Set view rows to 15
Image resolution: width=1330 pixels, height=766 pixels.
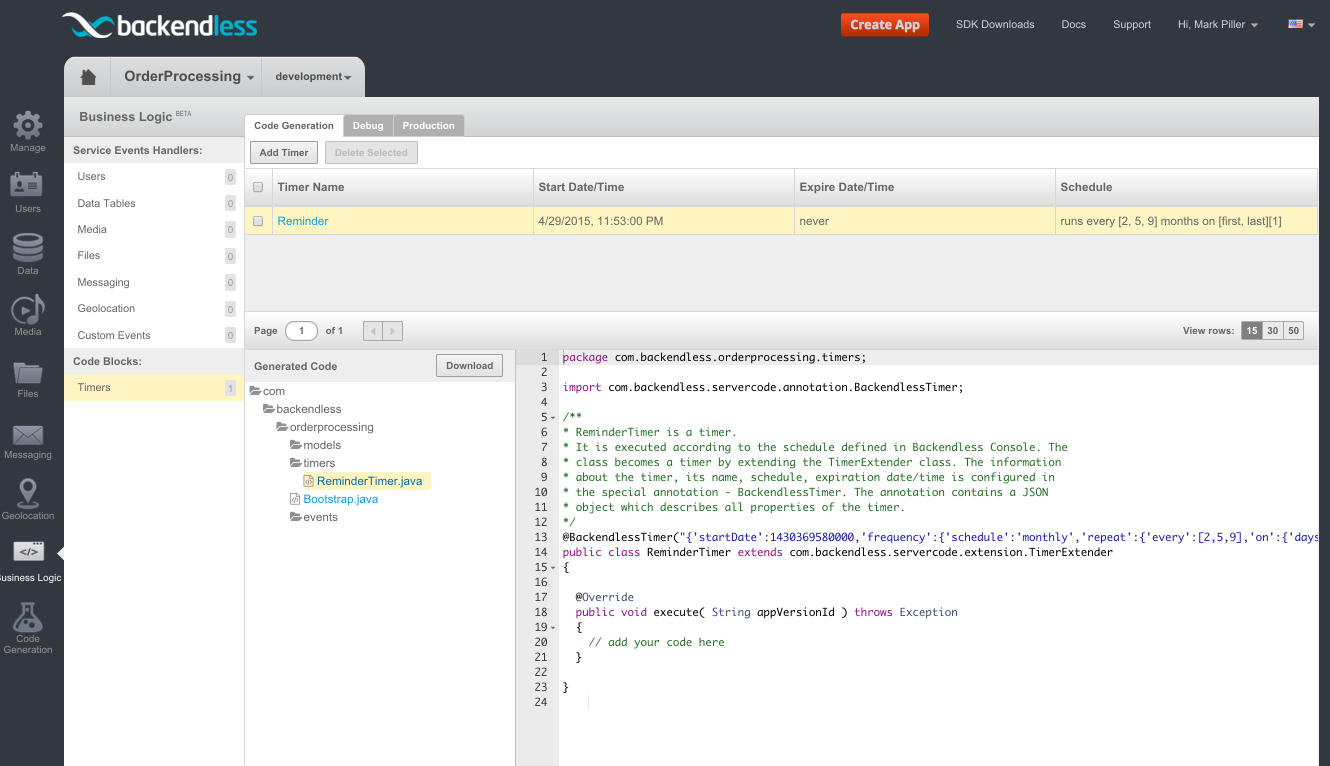(x=1251, y=331)
